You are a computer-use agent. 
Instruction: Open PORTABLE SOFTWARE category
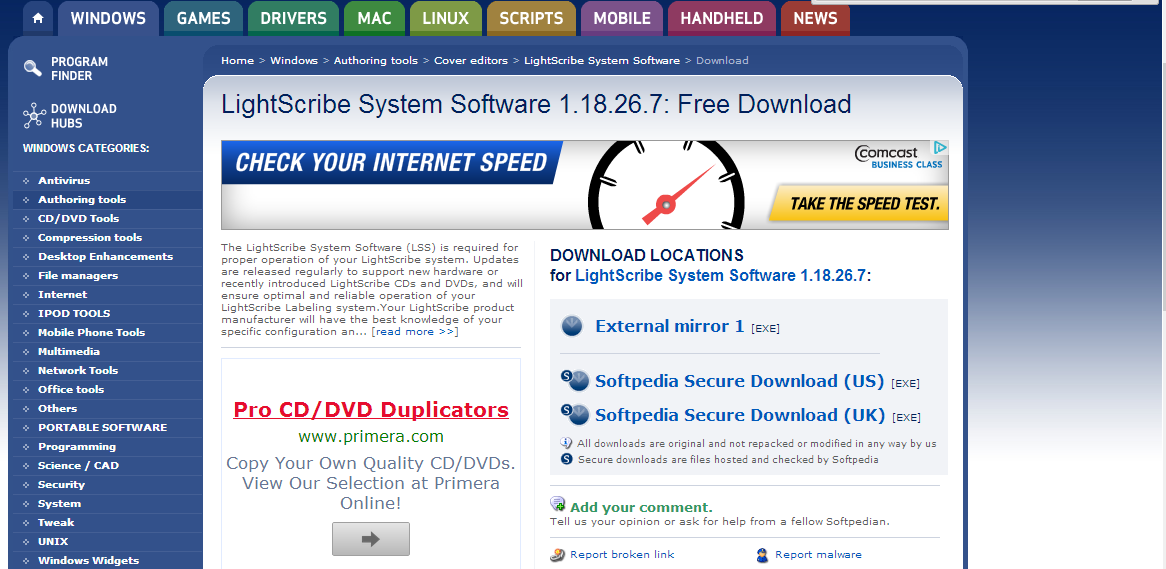click(x=103, y=427)
